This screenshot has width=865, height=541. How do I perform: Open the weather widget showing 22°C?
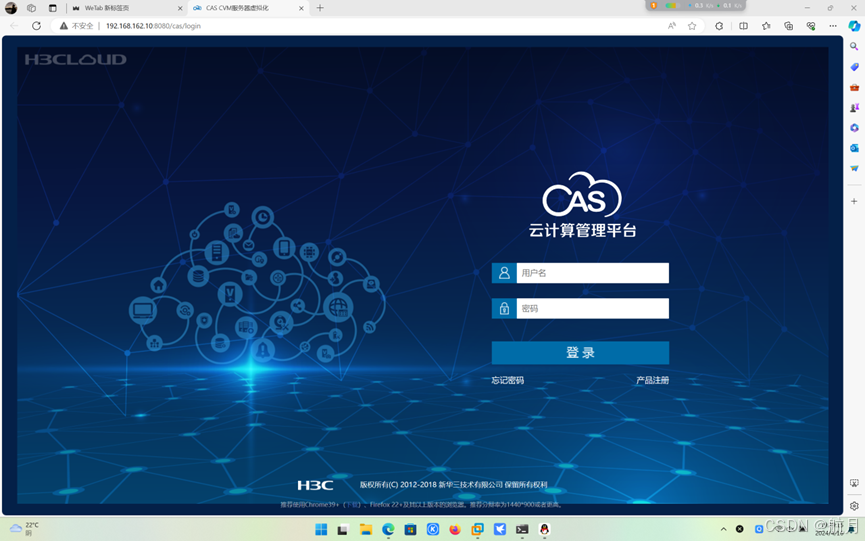click(x=24, y=529)
